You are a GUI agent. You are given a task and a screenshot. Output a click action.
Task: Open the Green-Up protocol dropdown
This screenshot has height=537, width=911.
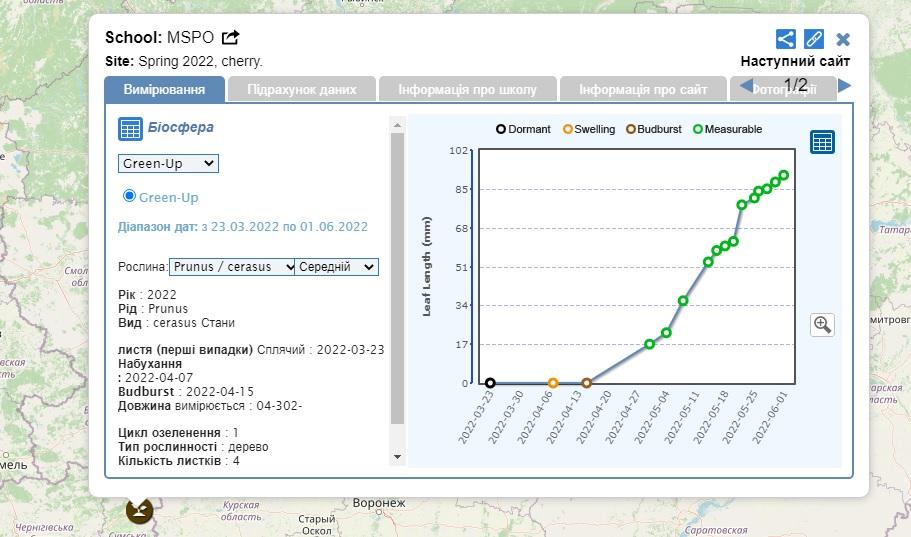click(x=168, y=163)
